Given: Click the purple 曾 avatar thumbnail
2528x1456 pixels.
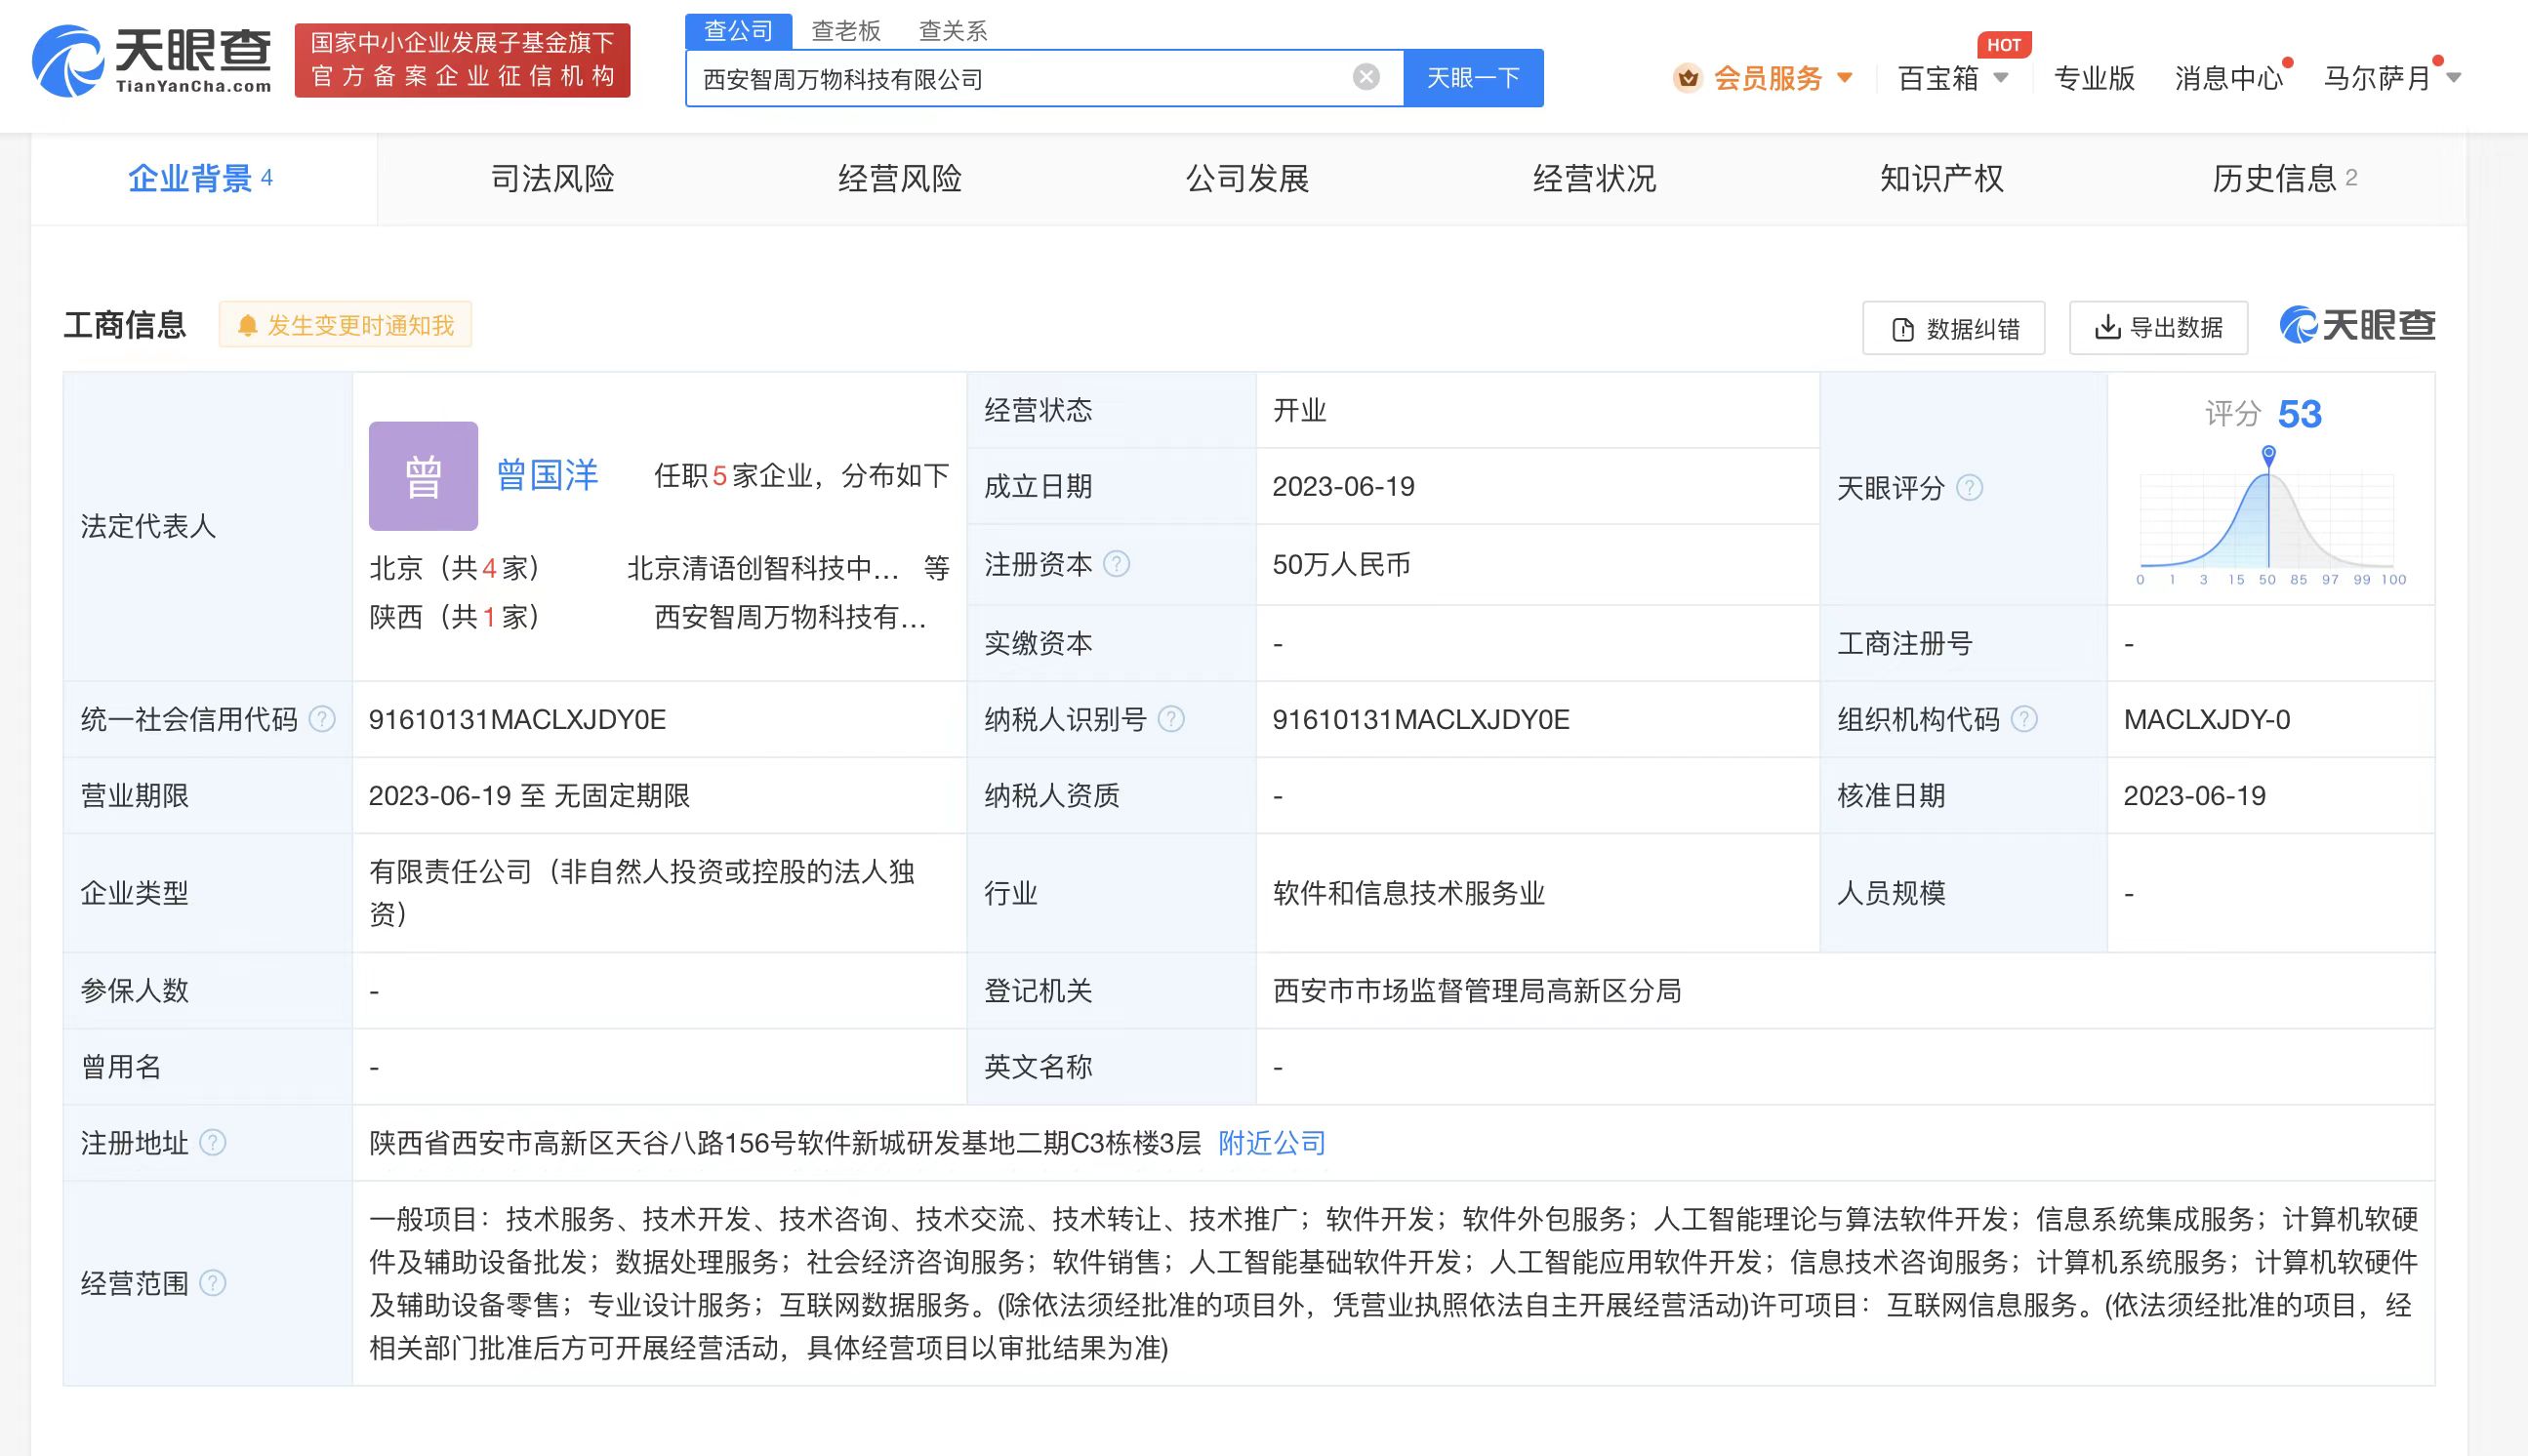Looking at the screenshot, I should 423,476.
